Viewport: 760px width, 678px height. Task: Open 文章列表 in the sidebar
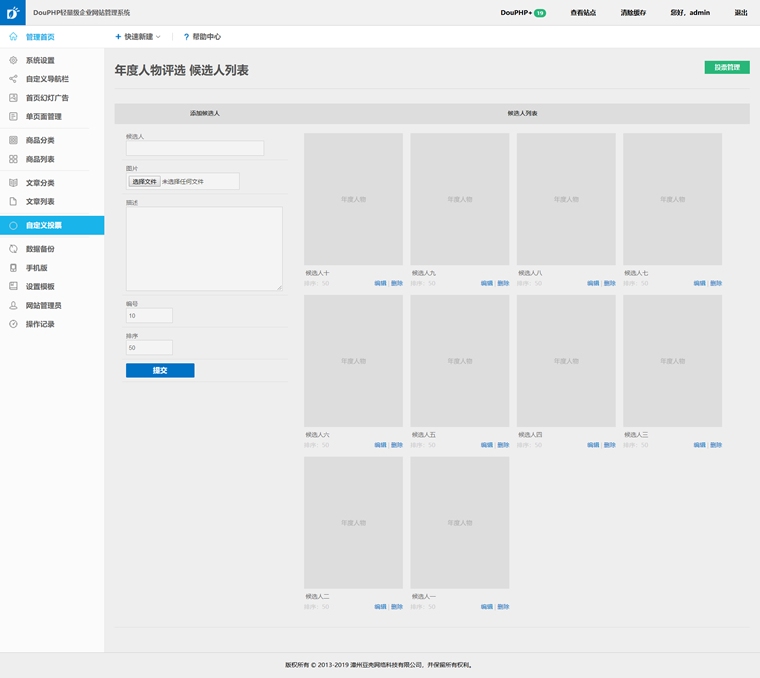click(40, 201)
